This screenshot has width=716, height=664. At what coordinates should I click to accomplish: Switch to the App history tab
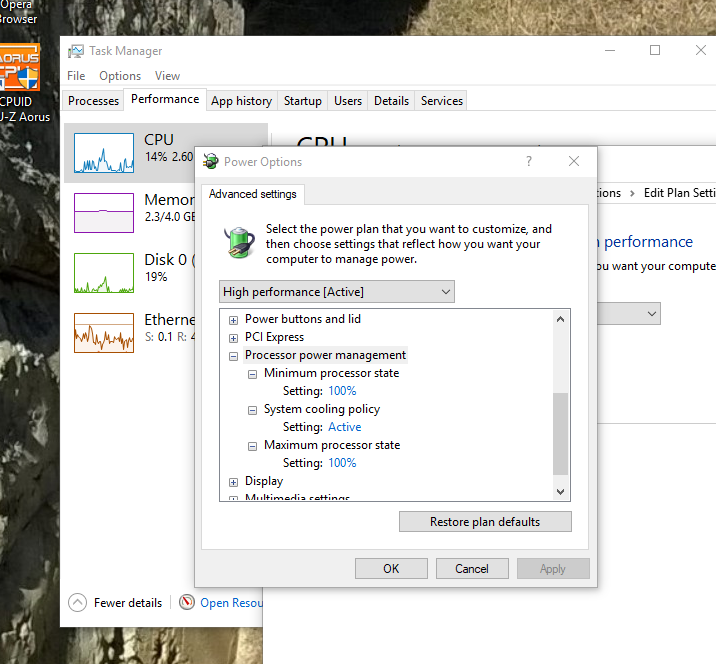click(242, 100)
